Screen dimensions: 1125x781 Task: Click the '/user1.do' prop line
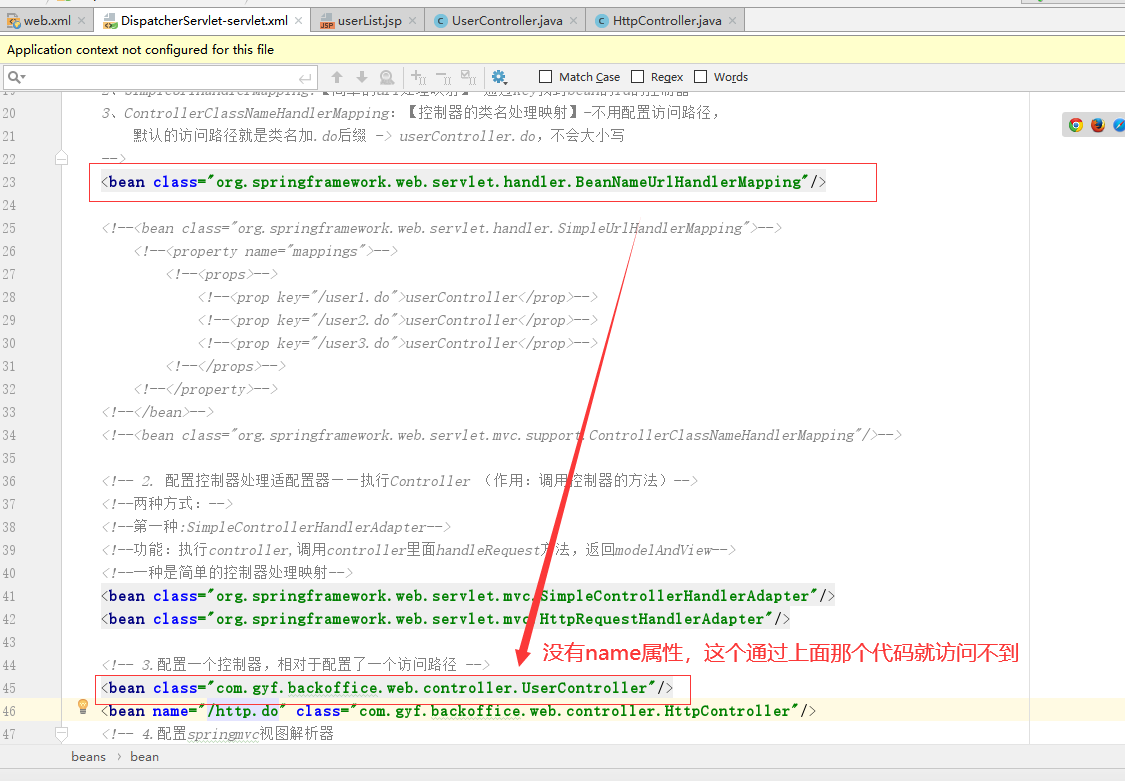pos(397,297)
